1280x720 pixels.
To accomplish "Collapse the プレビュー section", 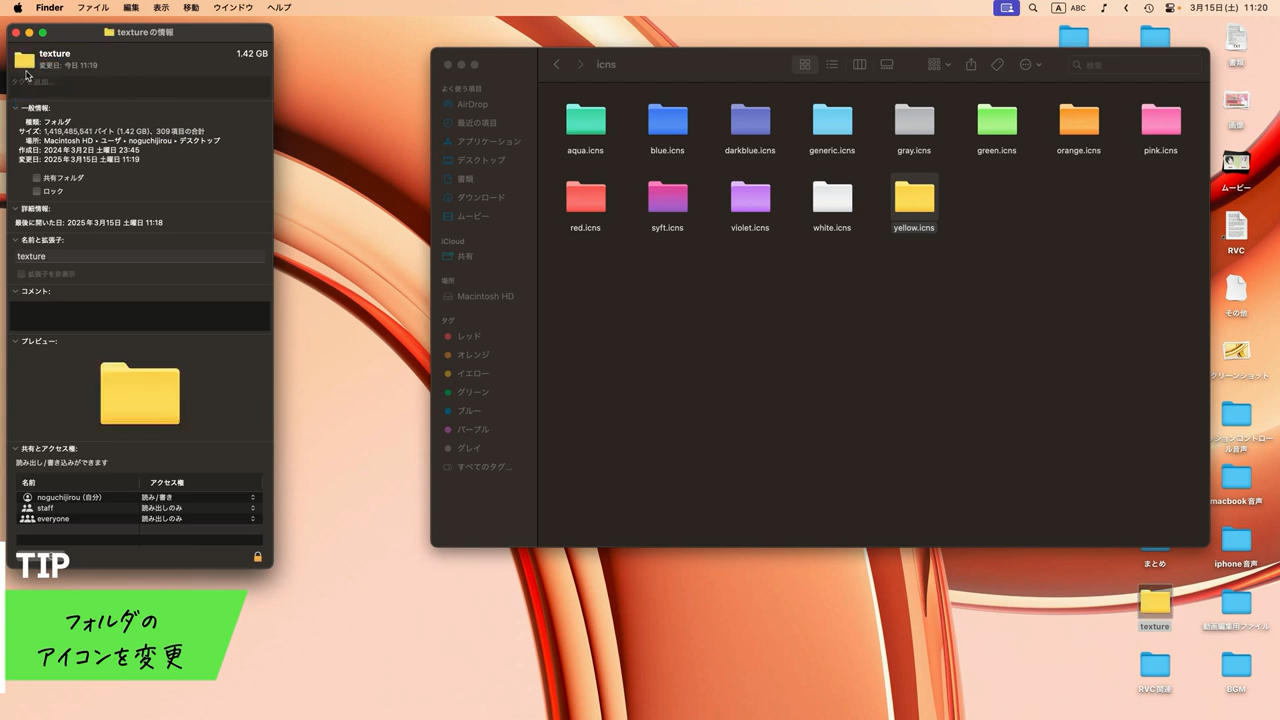I will [x=16, y=342].
